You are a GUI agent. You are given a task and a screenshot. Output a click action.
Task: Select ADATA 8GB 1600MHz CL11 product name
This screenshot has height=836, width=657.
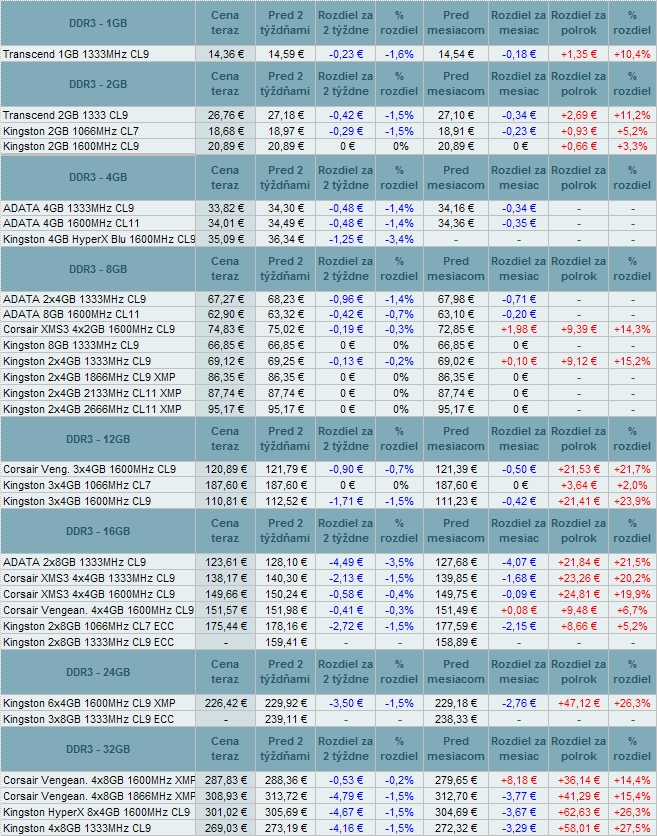71,314
